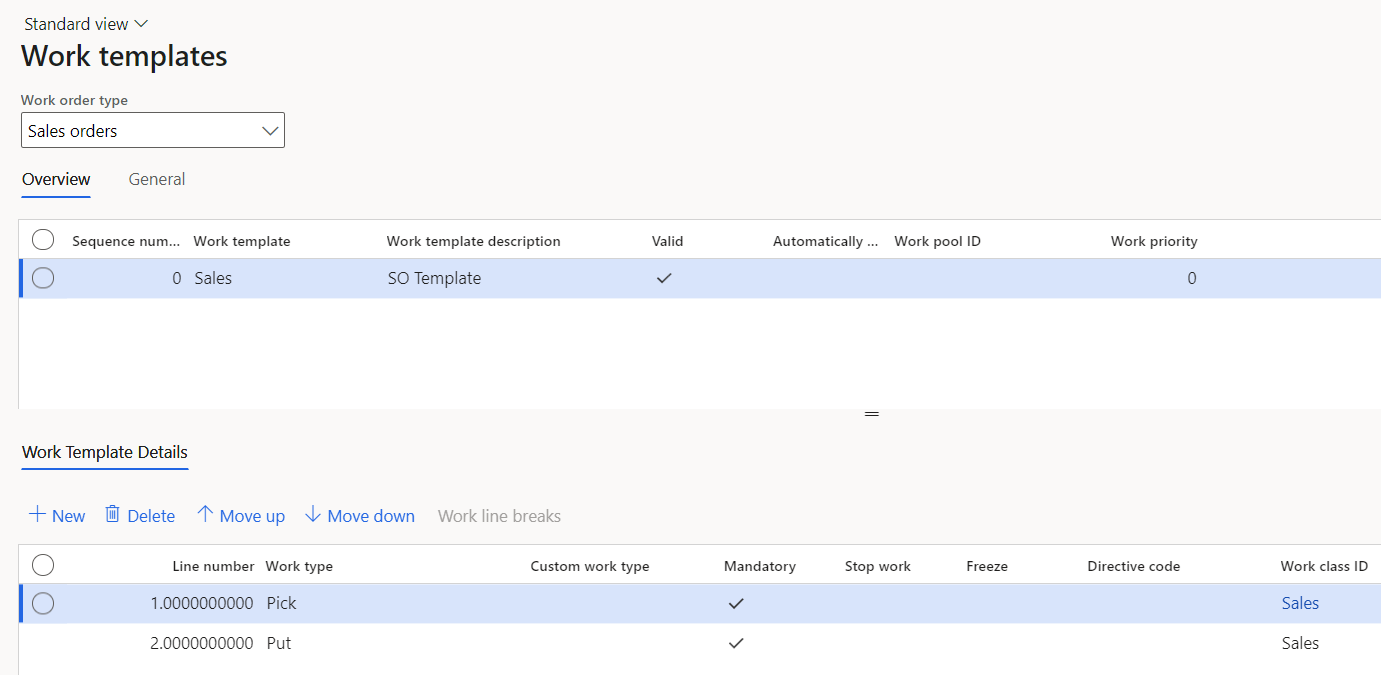Click the Mandatory checkmark for Put line
The width and height of the screenshot is (1381, 675).
point(736,644)
